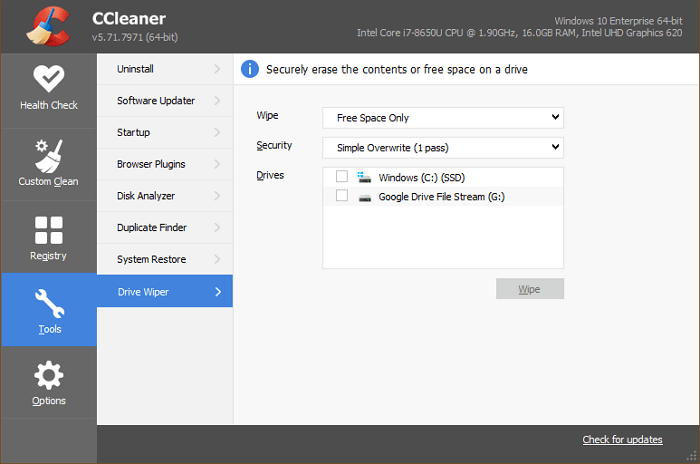This screenshot has width=700, height=464.
Task: Expand the Startup chevron arrow
Action: [x=217, y=132]
